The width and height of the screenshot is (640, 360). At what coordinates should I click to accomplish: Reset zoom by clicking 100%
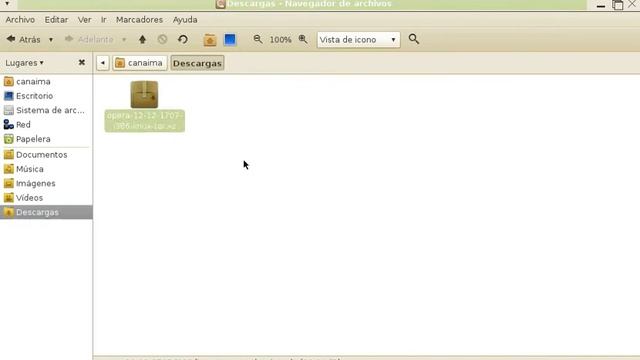click(280, 40)
